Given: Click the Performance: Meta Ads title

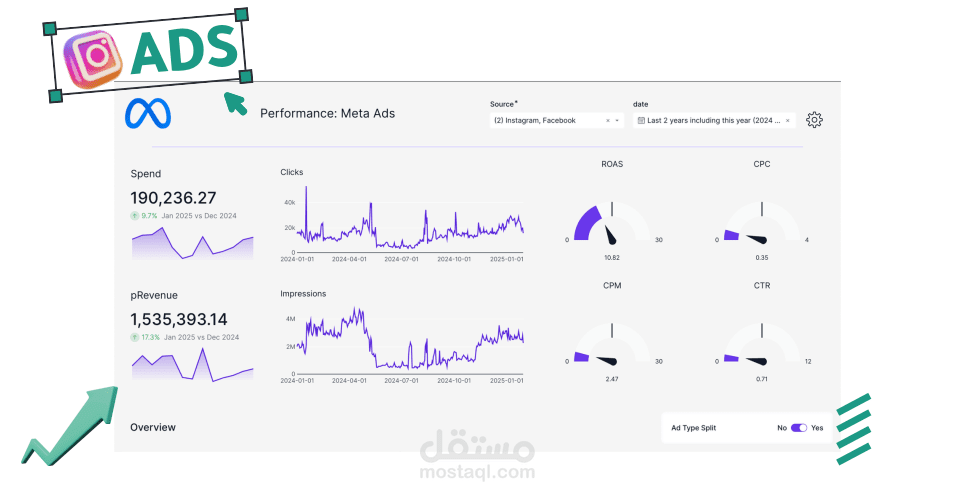Looking at the screenshot, I should [328, 113].
